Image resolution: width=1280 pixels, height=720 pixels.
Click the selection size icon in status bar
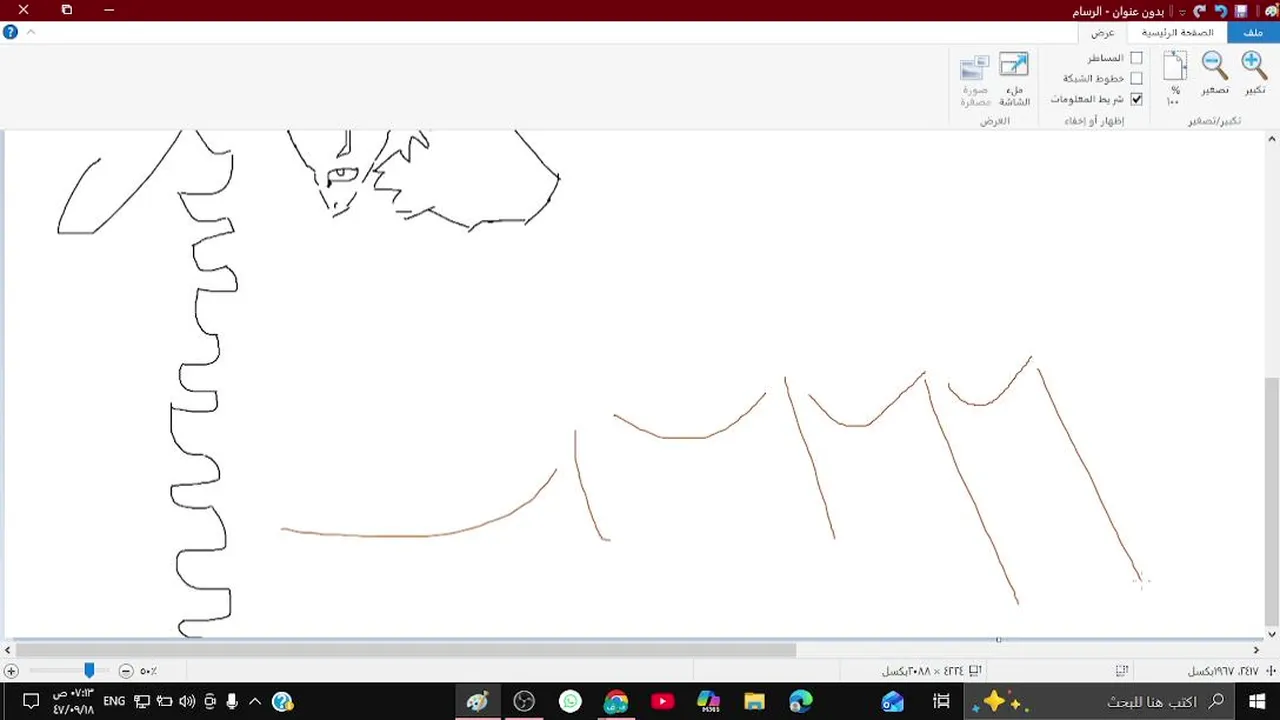tap(1122, 671)
